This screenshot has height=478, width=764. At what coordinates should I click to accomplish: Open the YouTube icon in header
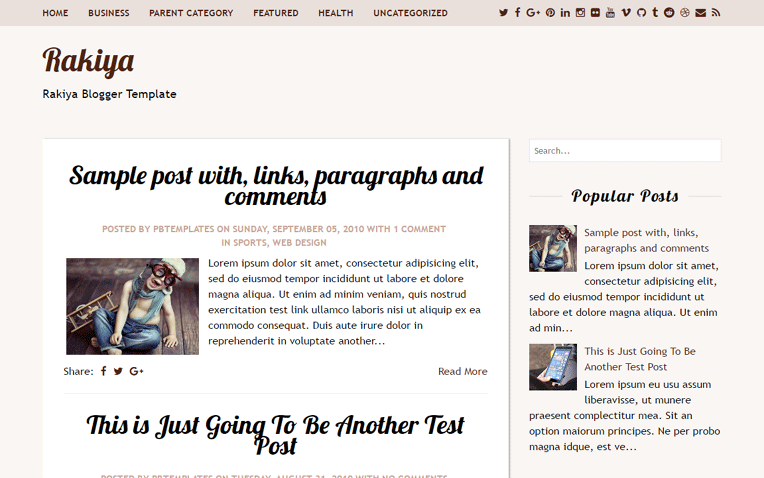pos(611,13)
